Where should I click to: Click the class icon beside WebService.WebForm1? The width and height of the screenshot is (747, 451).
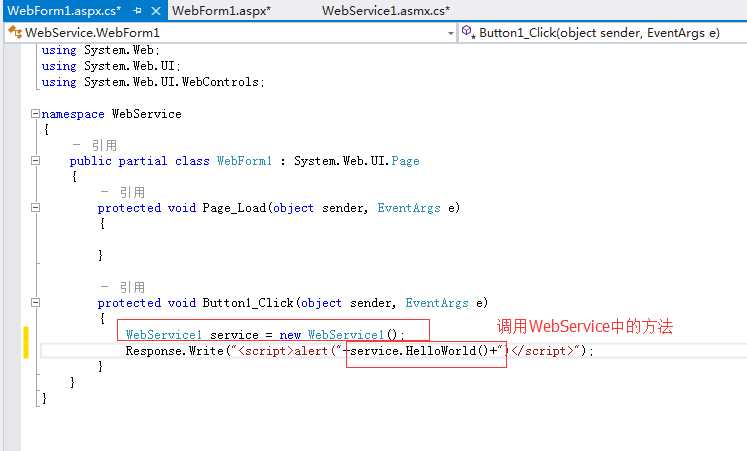coord(15,32)
